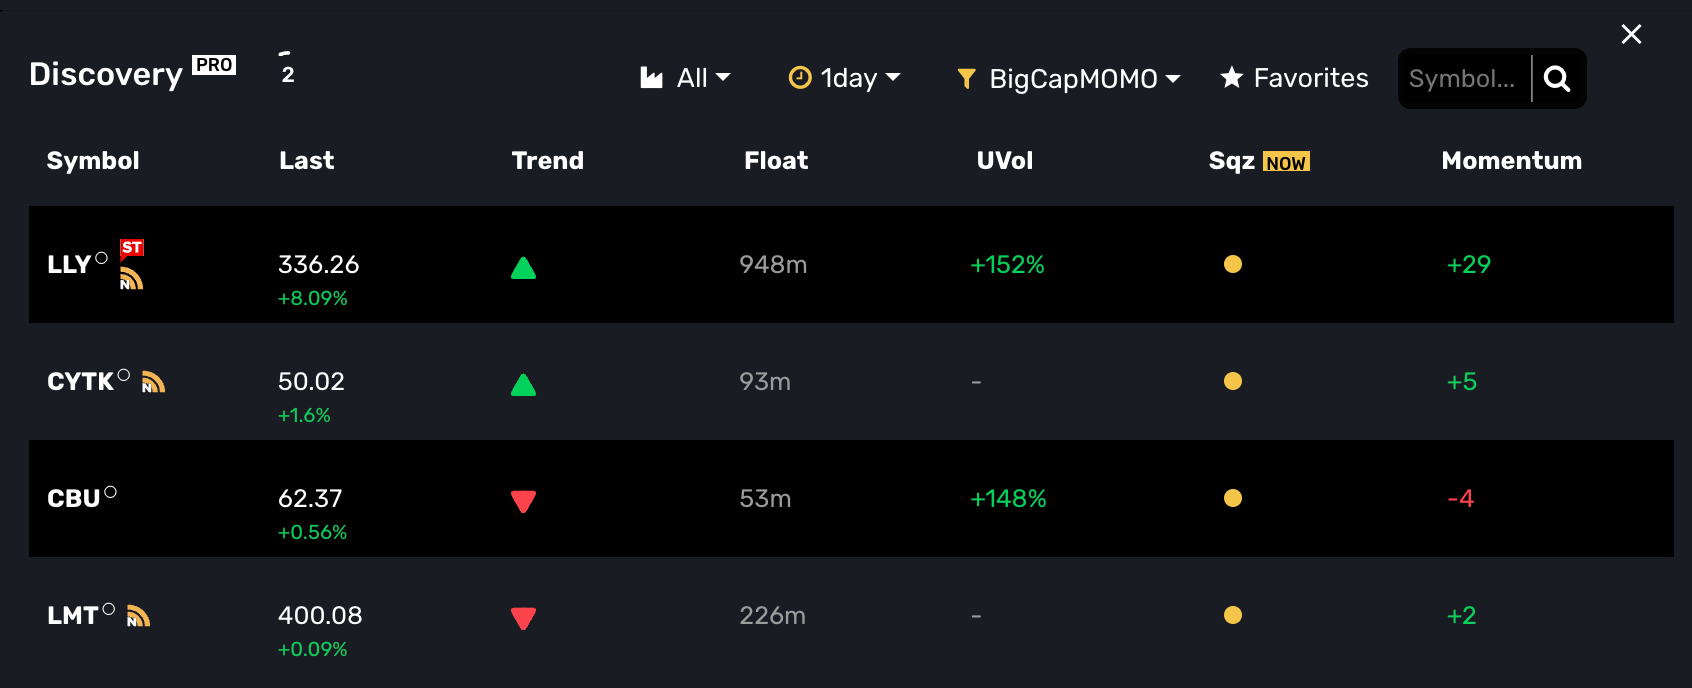The width and height of the screenshot is (1692, 688).
Task: Click the magnifying glass search icon
Action: [1557, 79]
